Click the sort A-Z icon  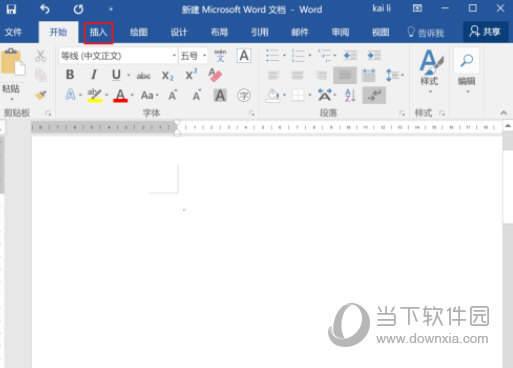[x=350, y=96]
